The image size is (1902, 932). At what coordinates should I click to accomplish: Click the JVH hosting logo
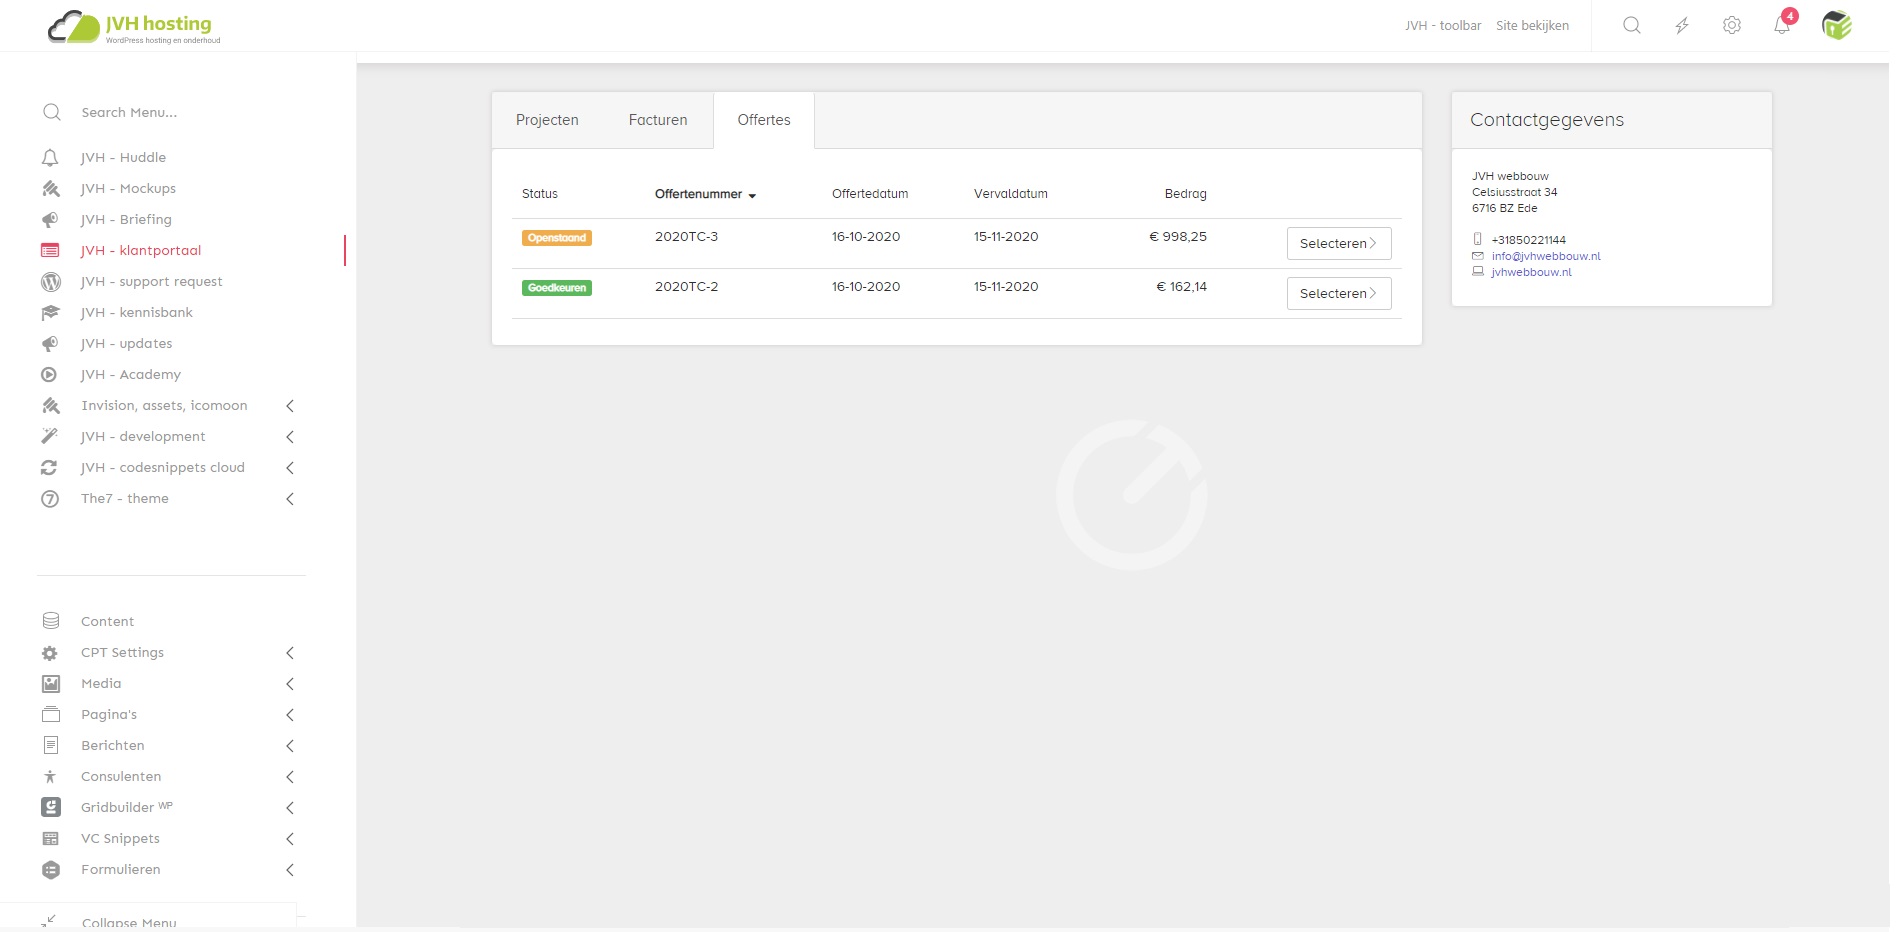pos(134,27)
